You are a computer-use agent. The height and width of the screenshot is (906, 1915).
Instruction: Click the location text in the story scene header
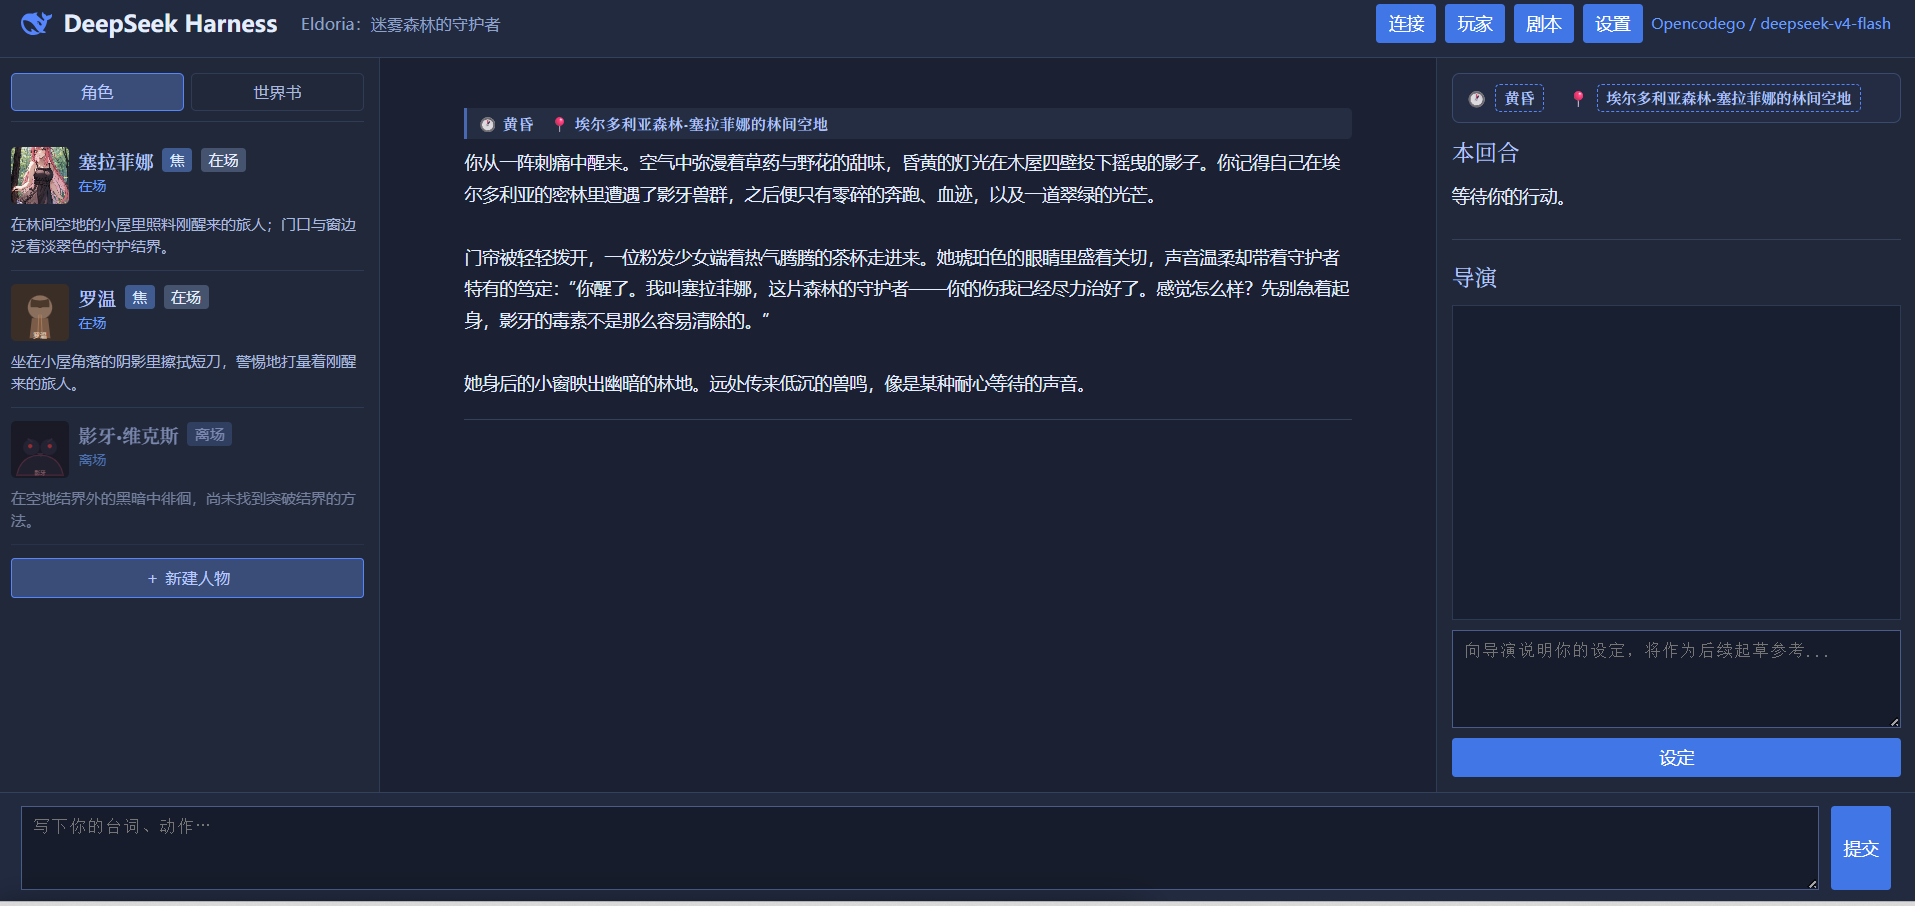(701, 125)
